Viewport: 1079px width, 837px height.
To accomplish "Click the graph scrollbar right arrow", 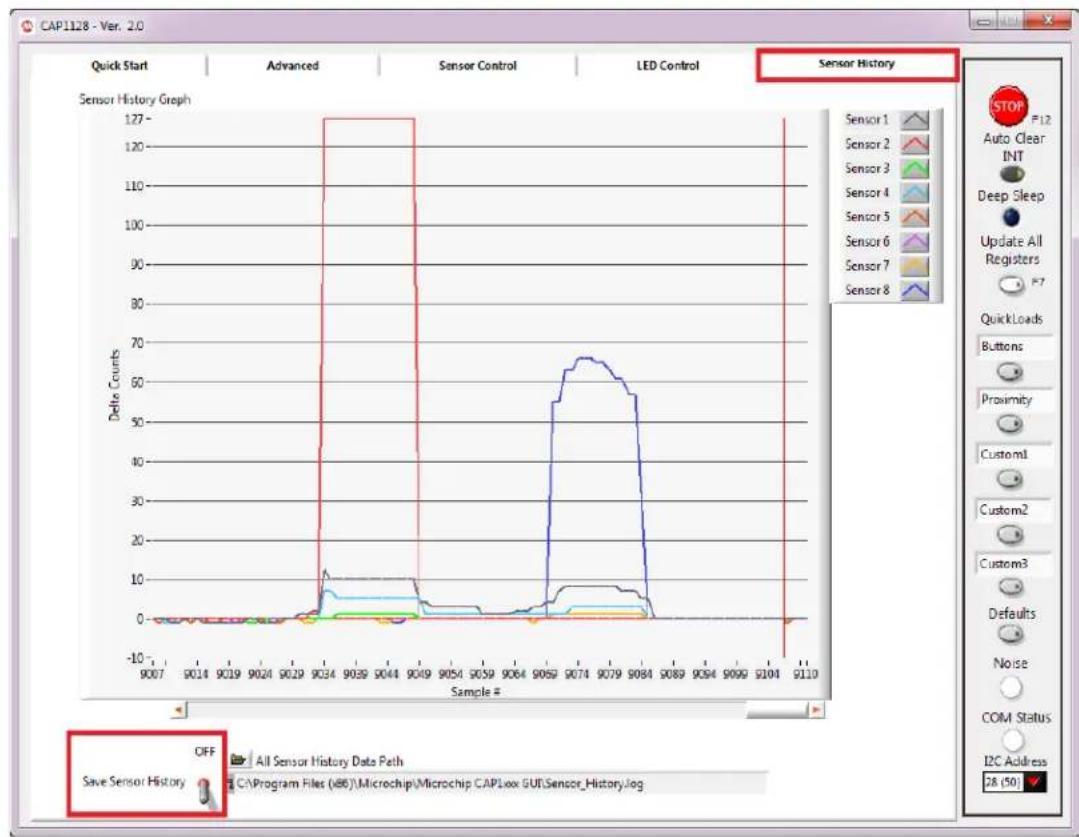I will pos(816,710).
